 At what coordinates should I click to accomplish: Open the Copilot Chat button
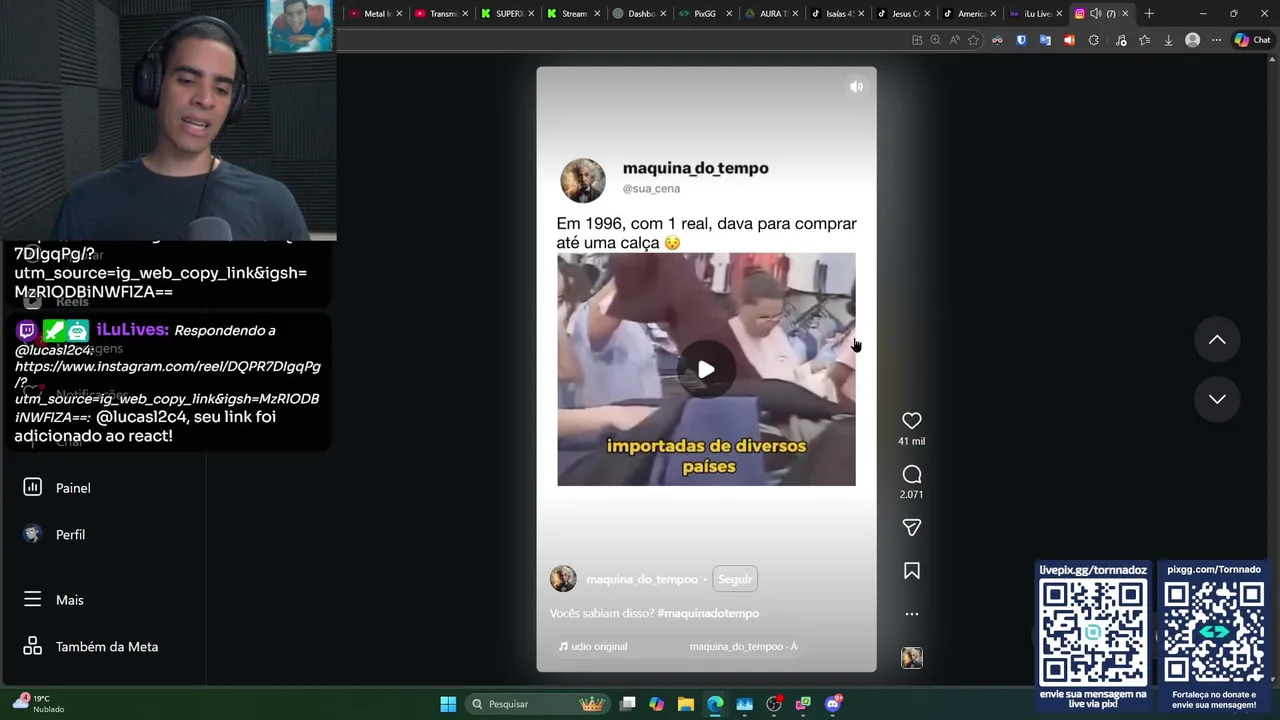1252,40
